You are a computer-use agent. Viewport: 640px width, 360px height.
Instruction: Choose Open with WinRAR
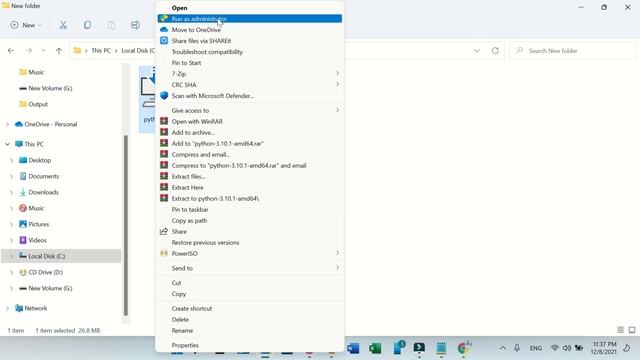pos(250,122)
